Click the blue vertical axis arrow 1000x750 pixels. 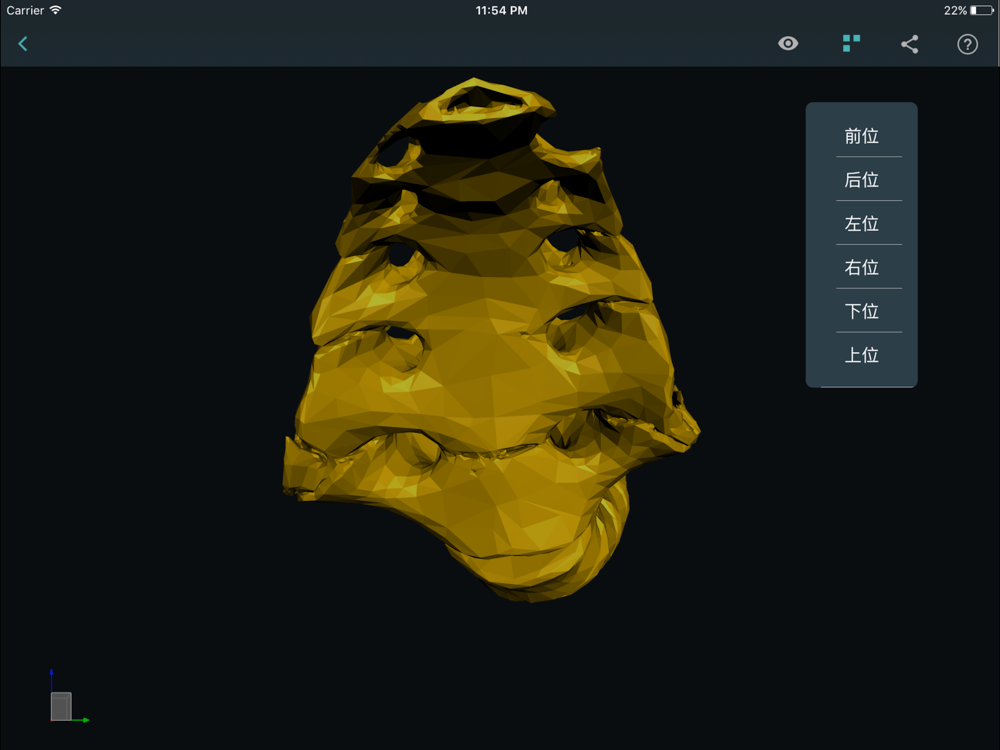click(x=51, y=679)
